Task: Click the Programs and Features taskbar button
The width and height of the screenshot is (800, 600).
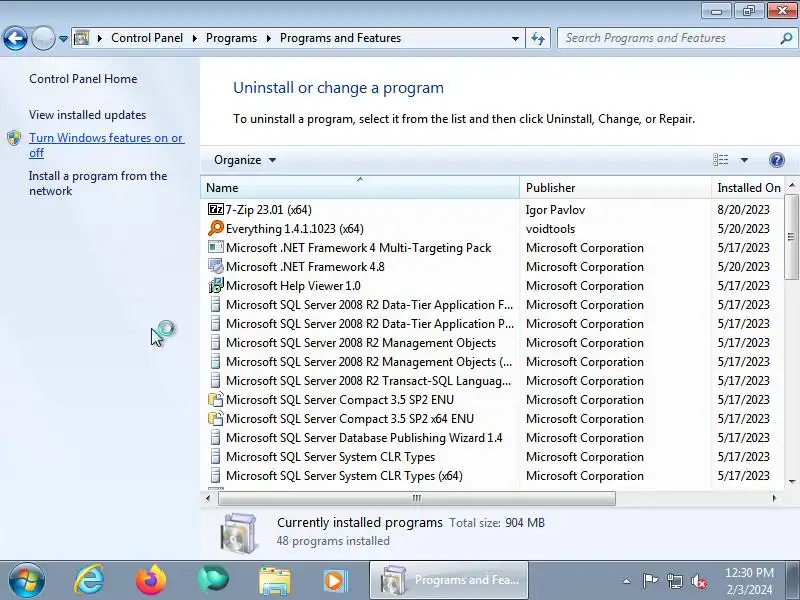Action: click(449, 580)
